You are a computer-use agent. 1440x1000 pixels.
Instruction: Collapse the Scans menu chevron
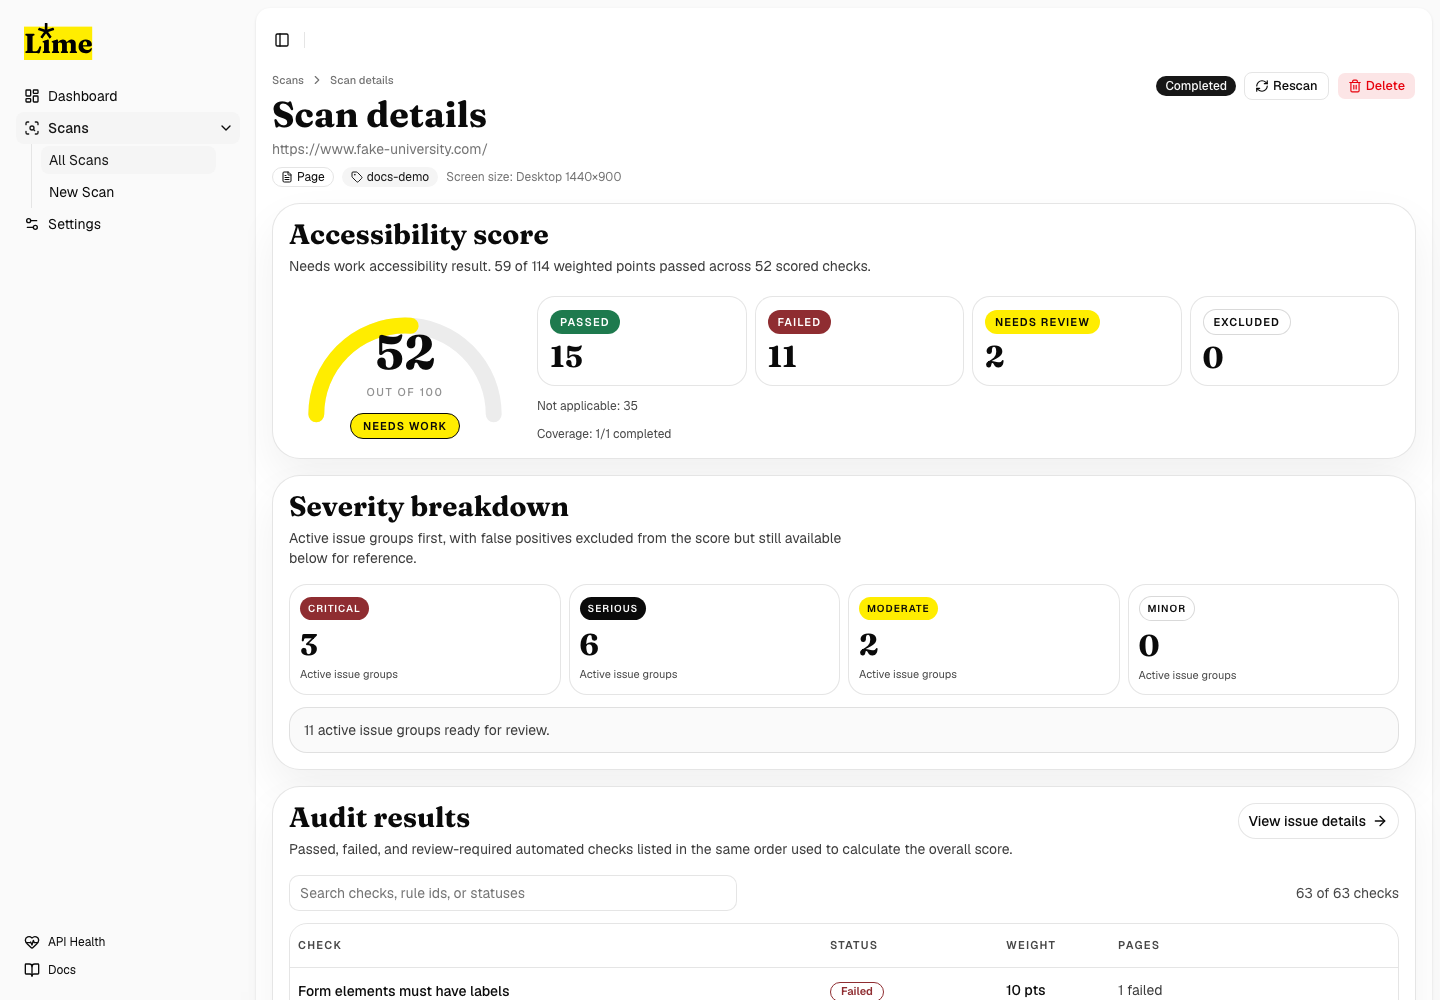pos(226,128)
